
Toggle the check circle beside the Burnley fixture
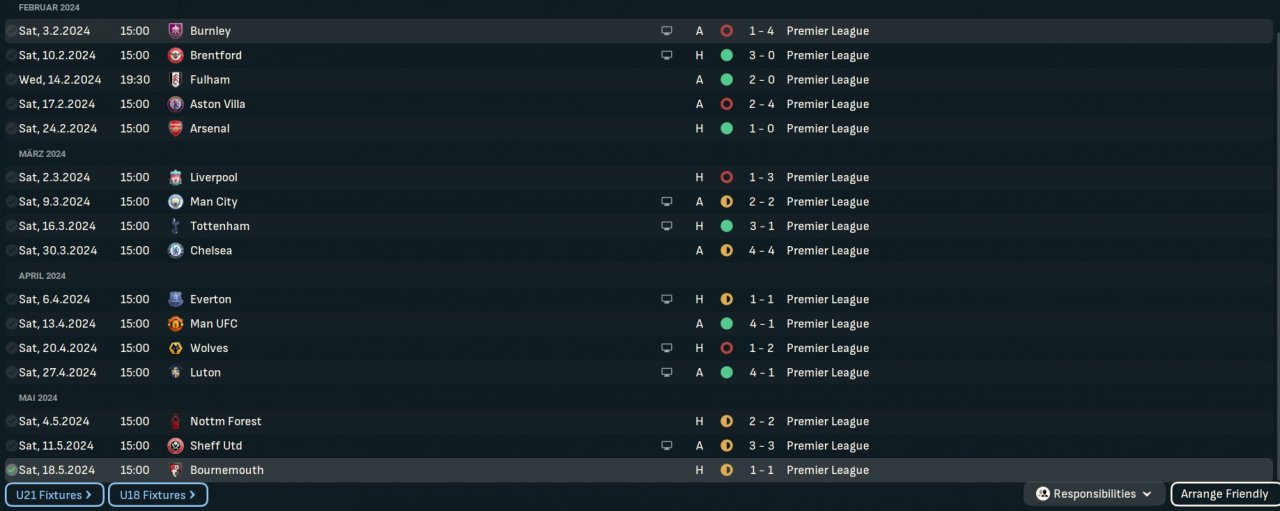tap(11, 31)
